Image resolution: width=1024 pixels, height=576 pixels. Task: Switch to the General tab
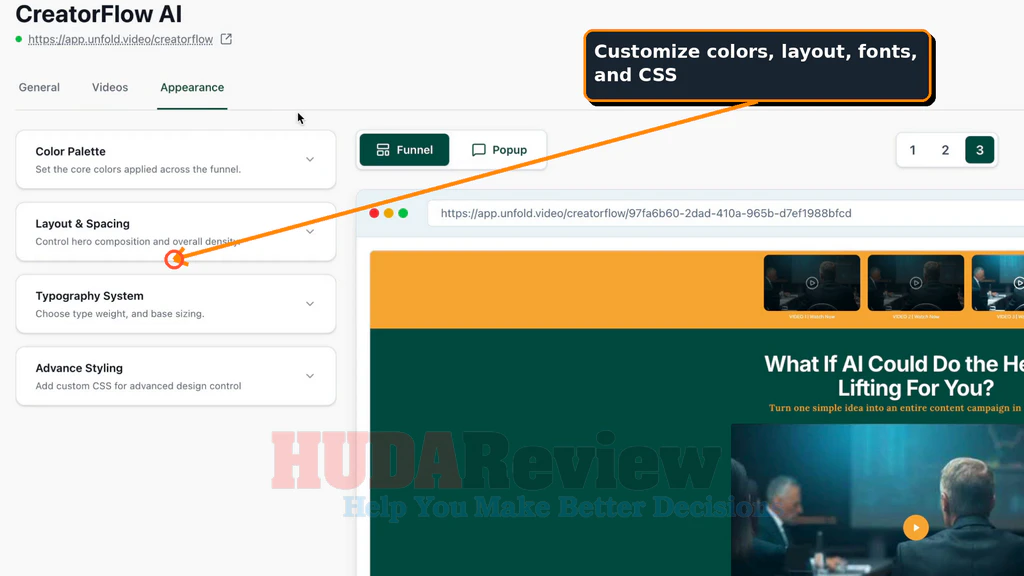[39, 88]
